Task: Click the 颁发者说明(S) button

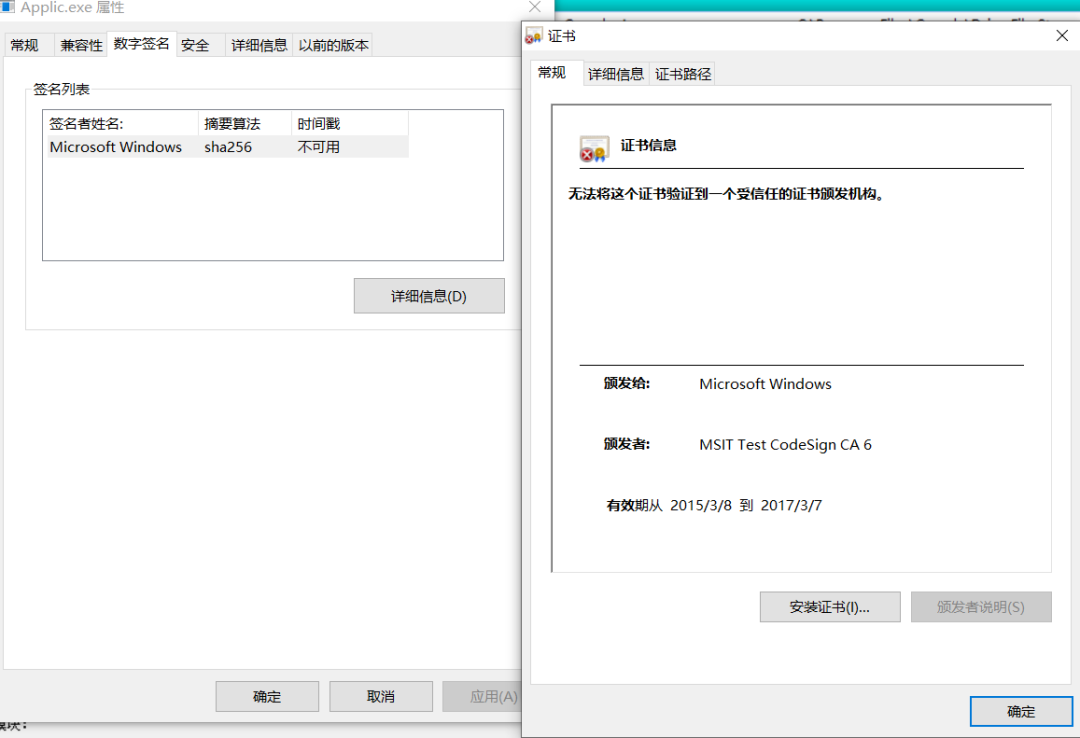Action: click(981, 607)
